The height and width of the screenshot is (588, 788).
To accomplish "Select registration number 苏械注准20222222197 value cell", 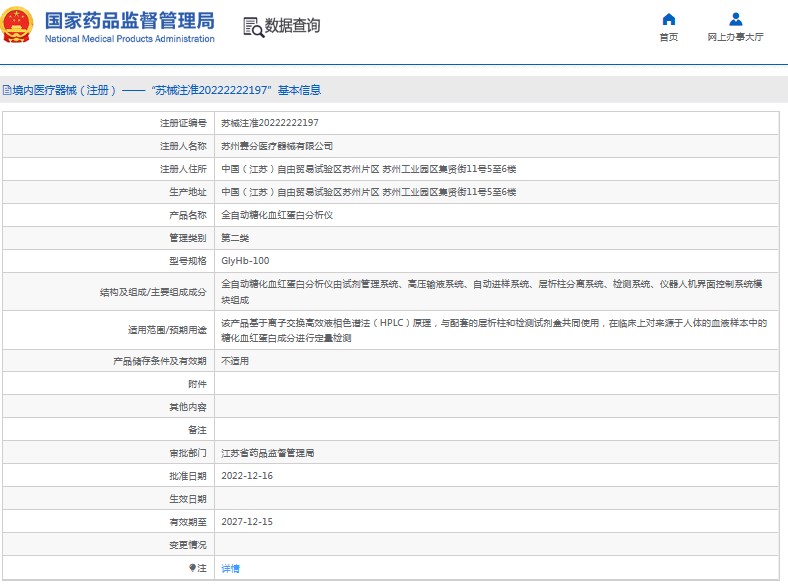I will point(270,123).
